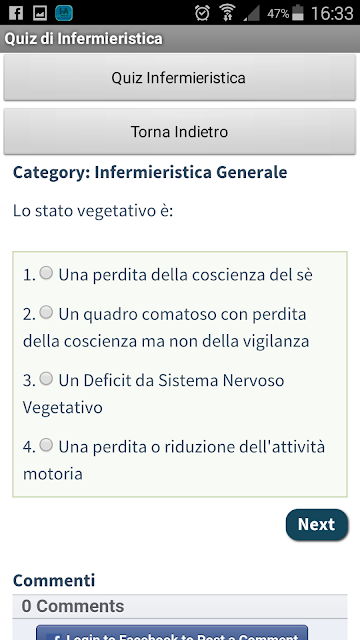
Task: Go to the Next question
Action: (x=317, y=524)
